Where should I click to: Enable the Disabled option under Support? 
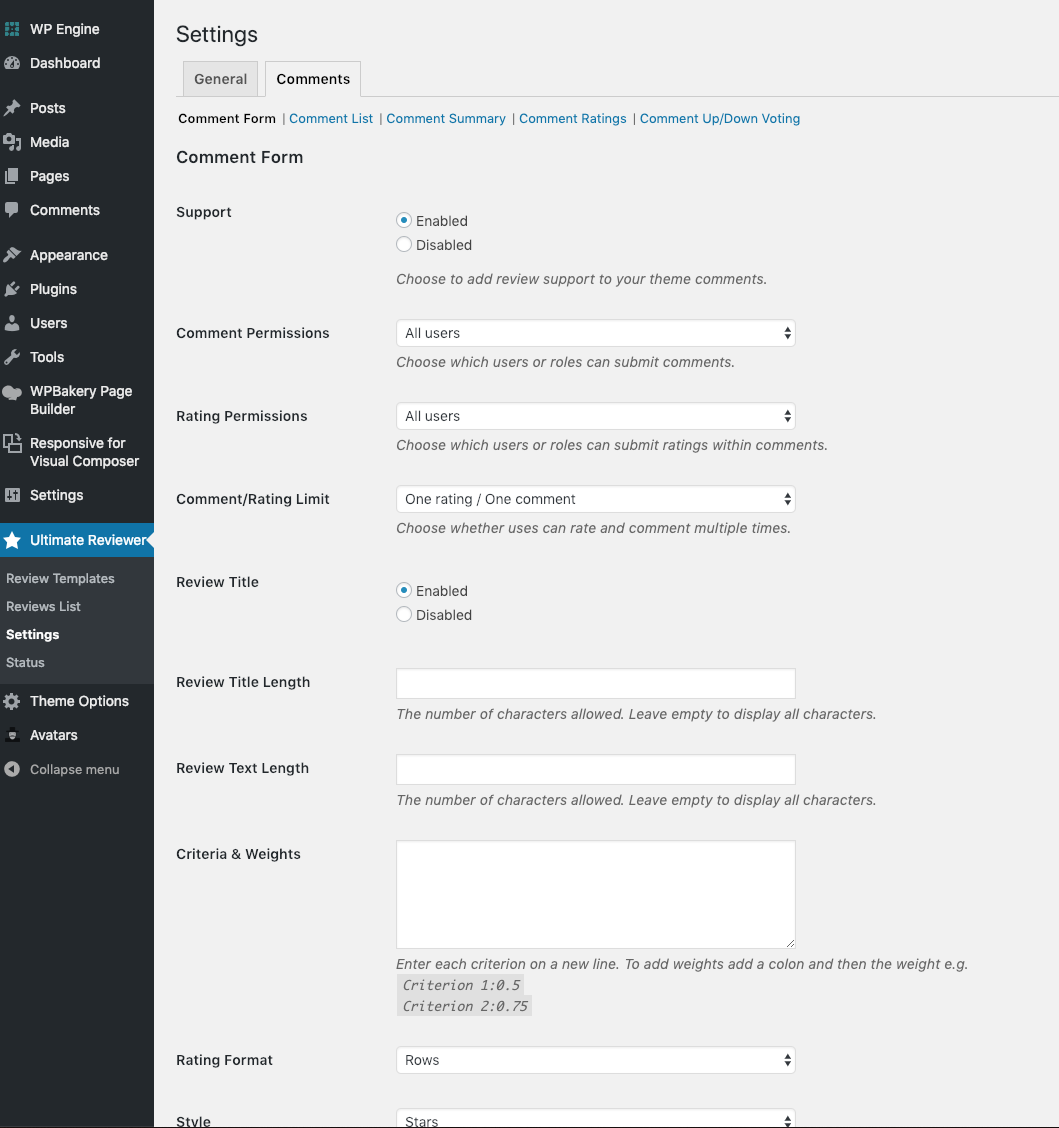point(404,244)
